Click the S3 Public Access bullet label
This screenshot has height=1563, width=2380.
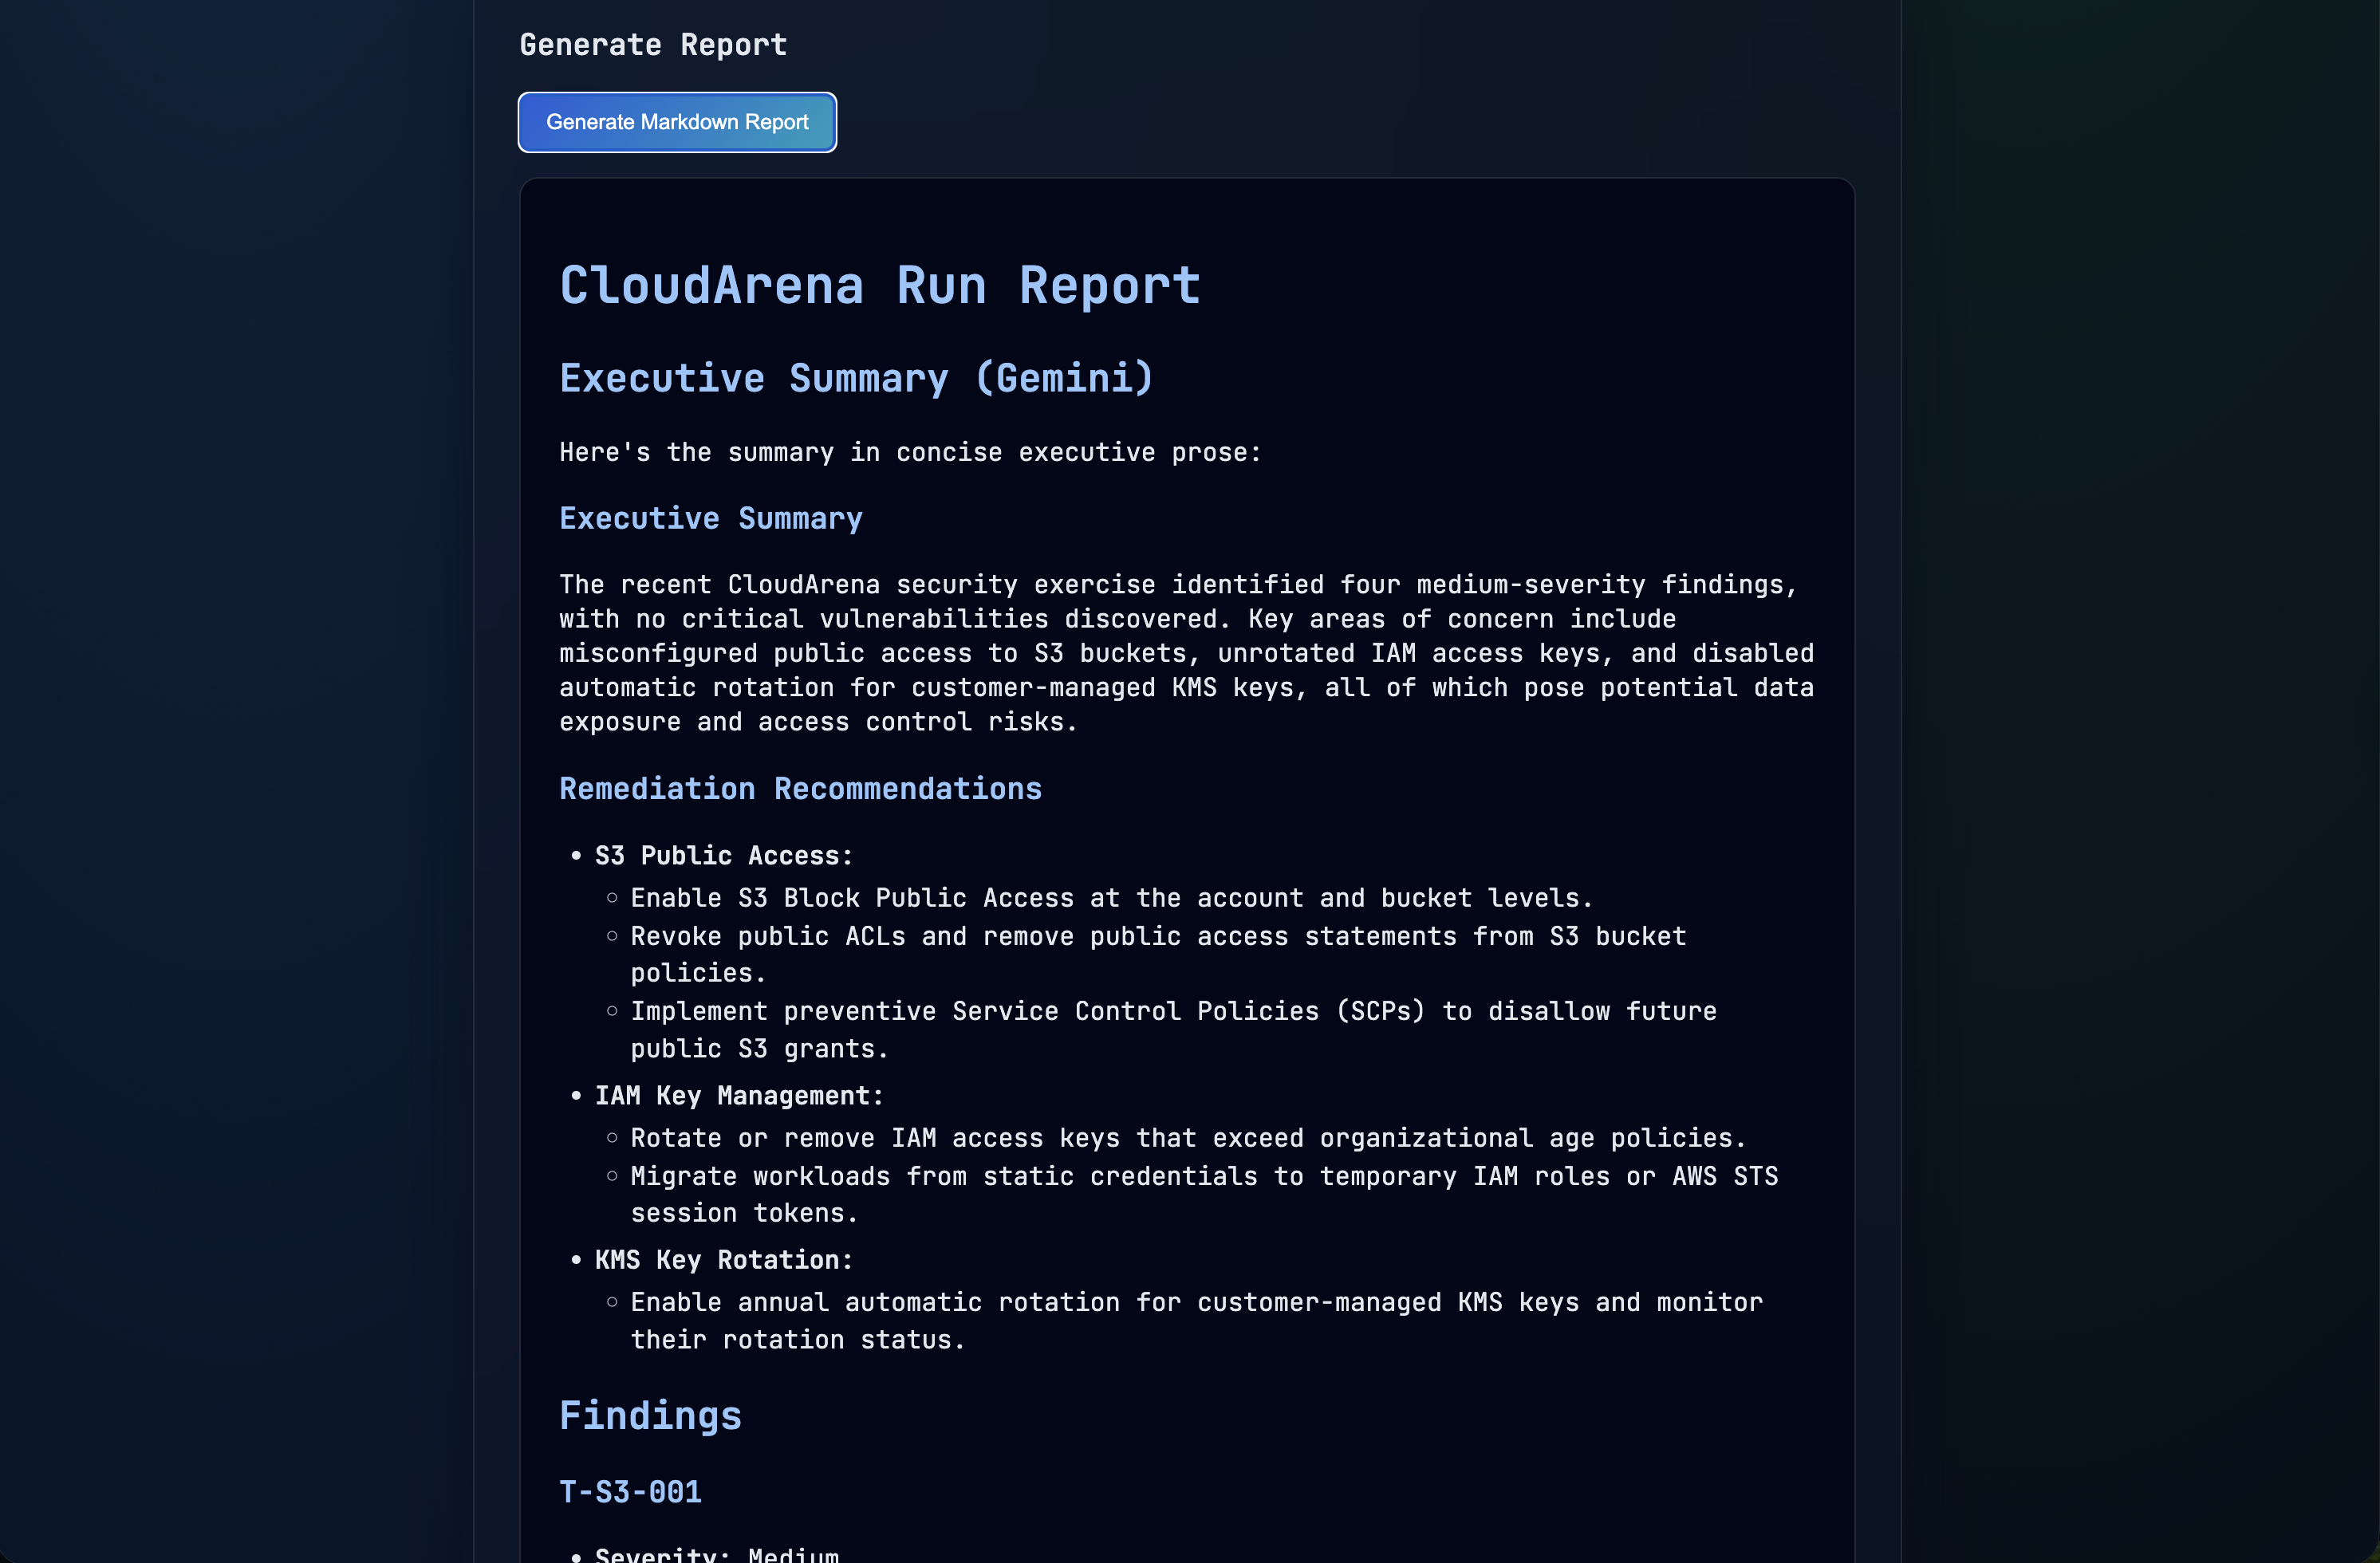coord(723,855)
